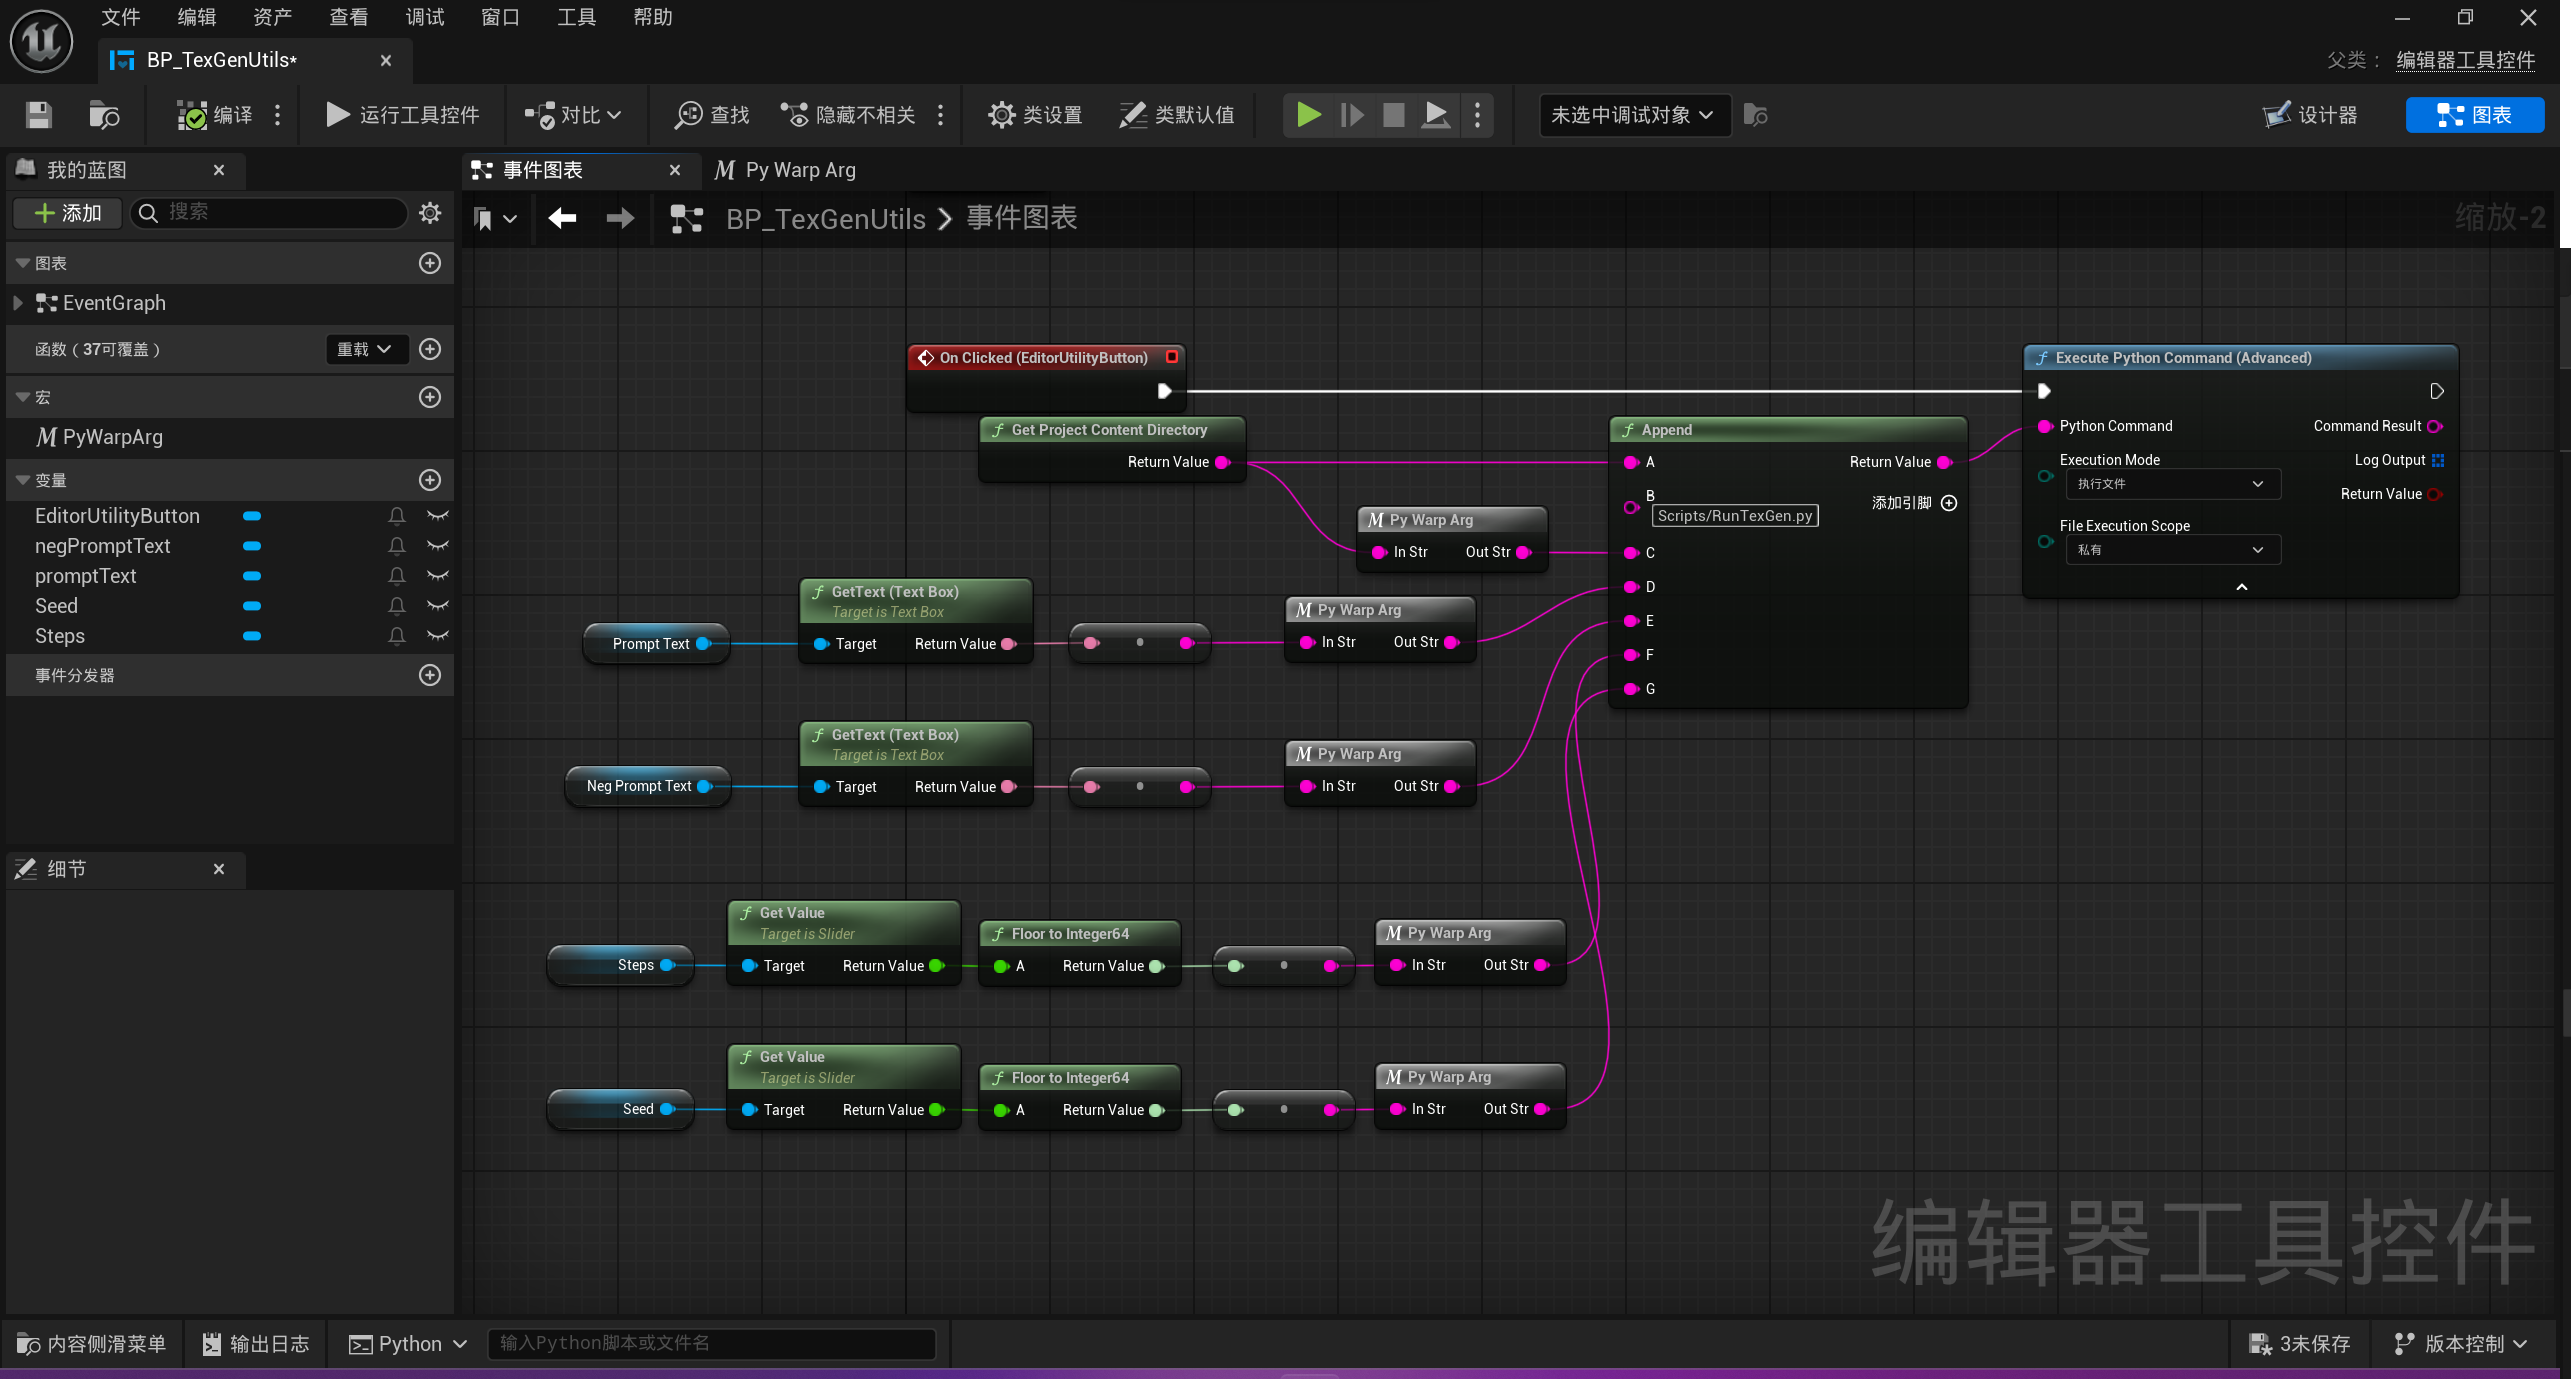Image resolution: width=2571 pixels, height=1379 pixels.
Task: Add a new event dispatcher
Action: point(430,675)
